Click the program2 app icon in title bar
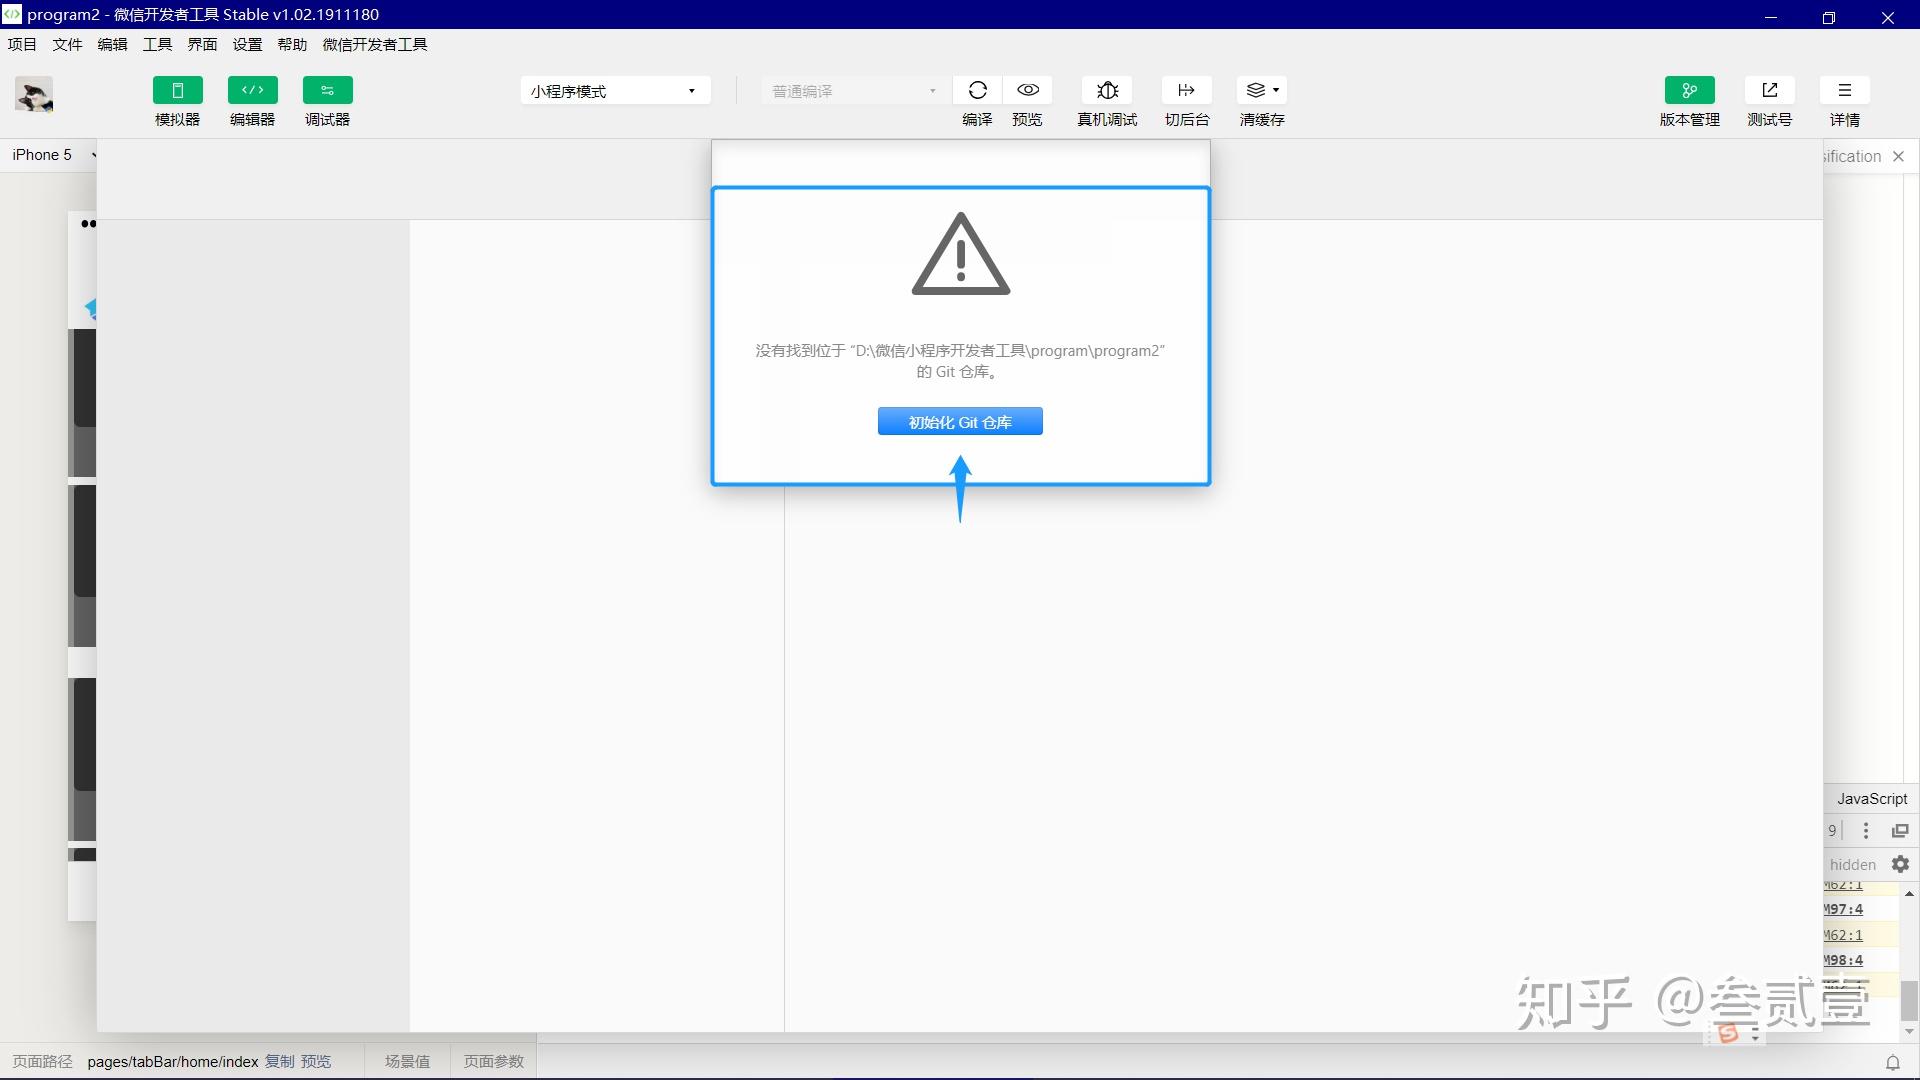The height and width of the screenshot is (1080, 1920). click(x=11, y=14)
